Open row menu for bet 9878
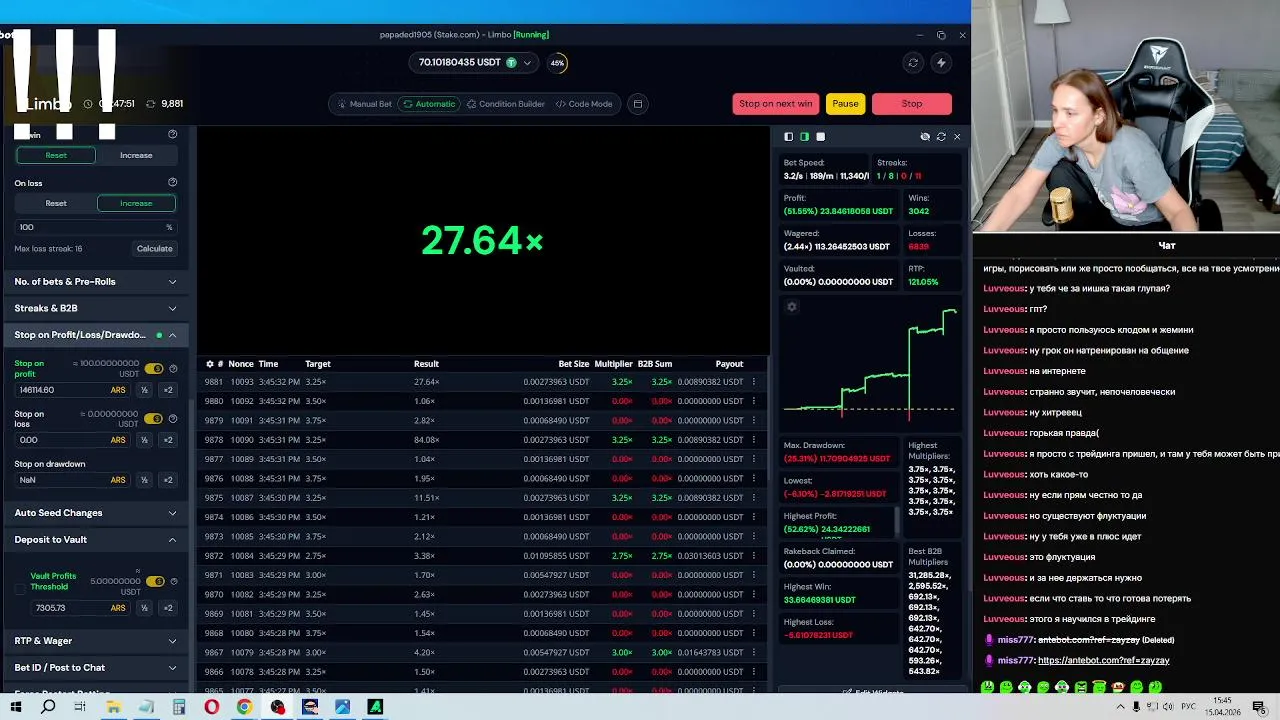 (x=753, y=440)
